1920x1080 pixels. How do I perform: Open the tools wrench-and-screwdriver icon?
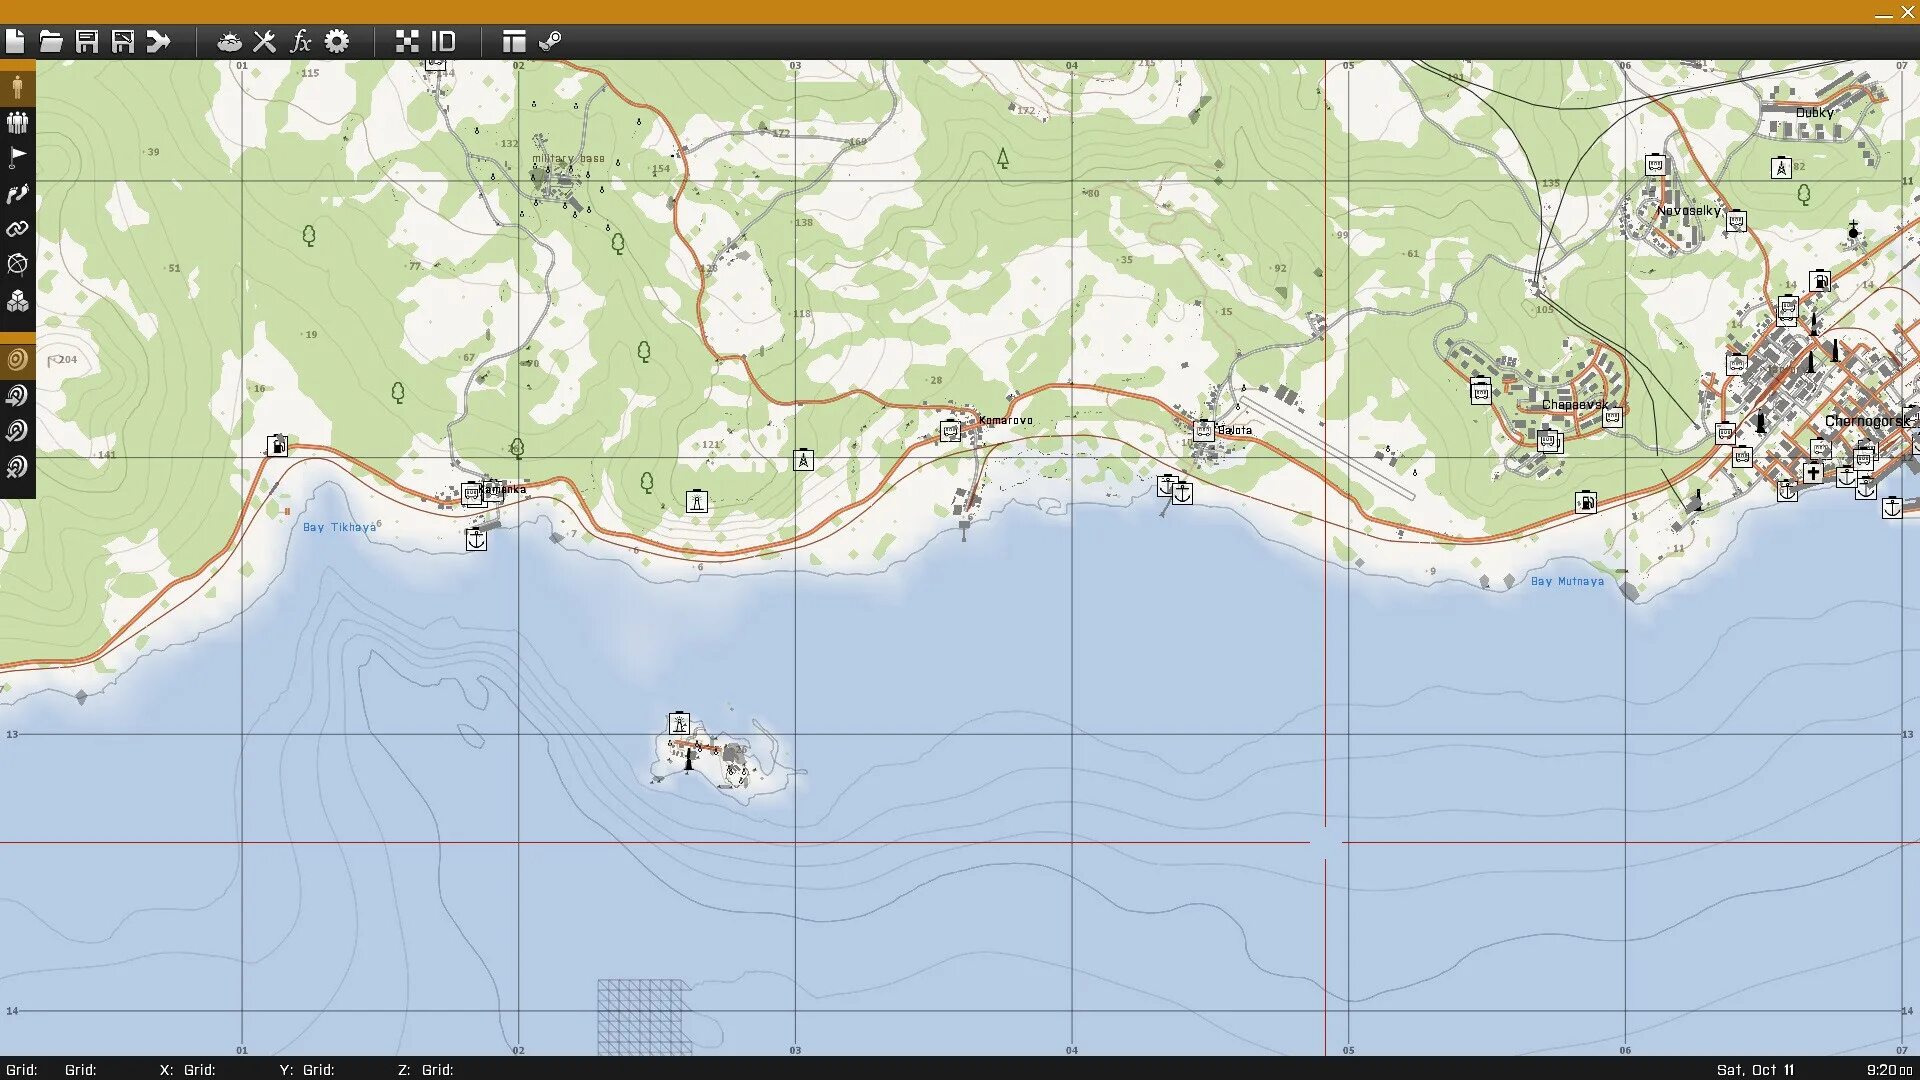264,41
